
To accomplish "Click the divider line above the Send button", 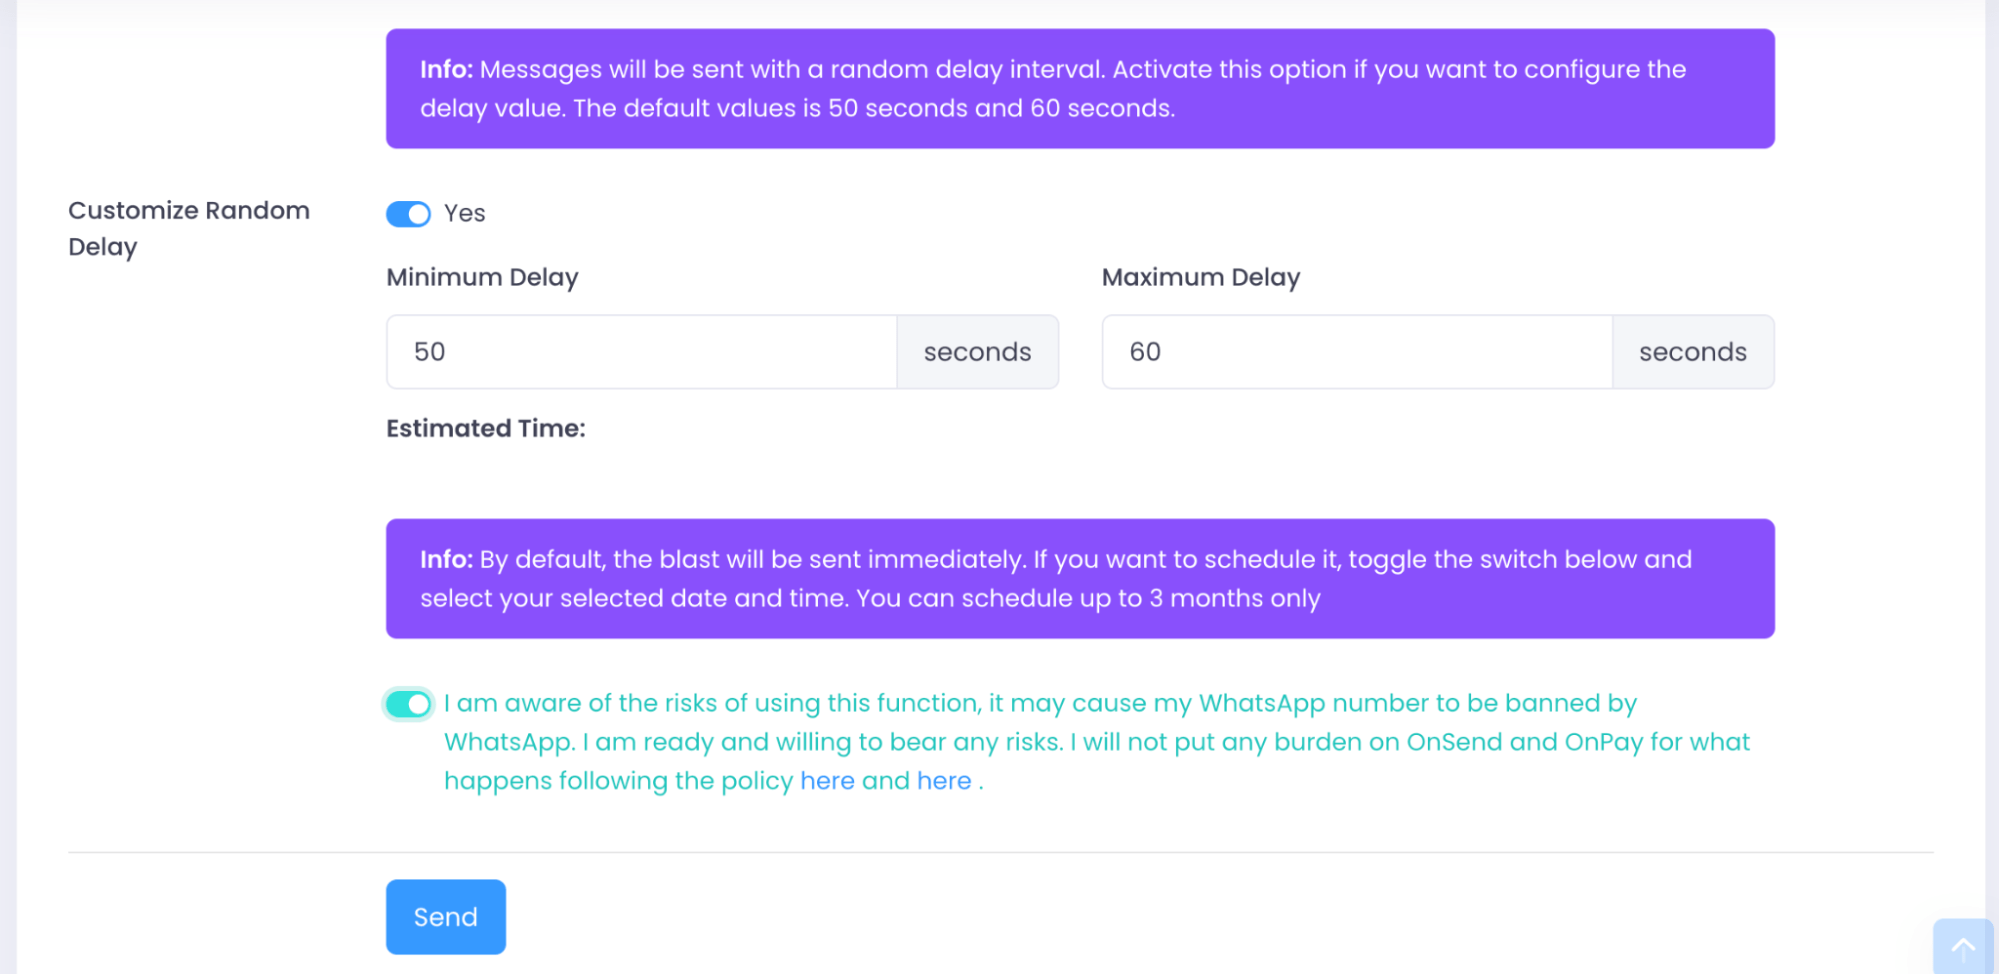I will 1000,852.
